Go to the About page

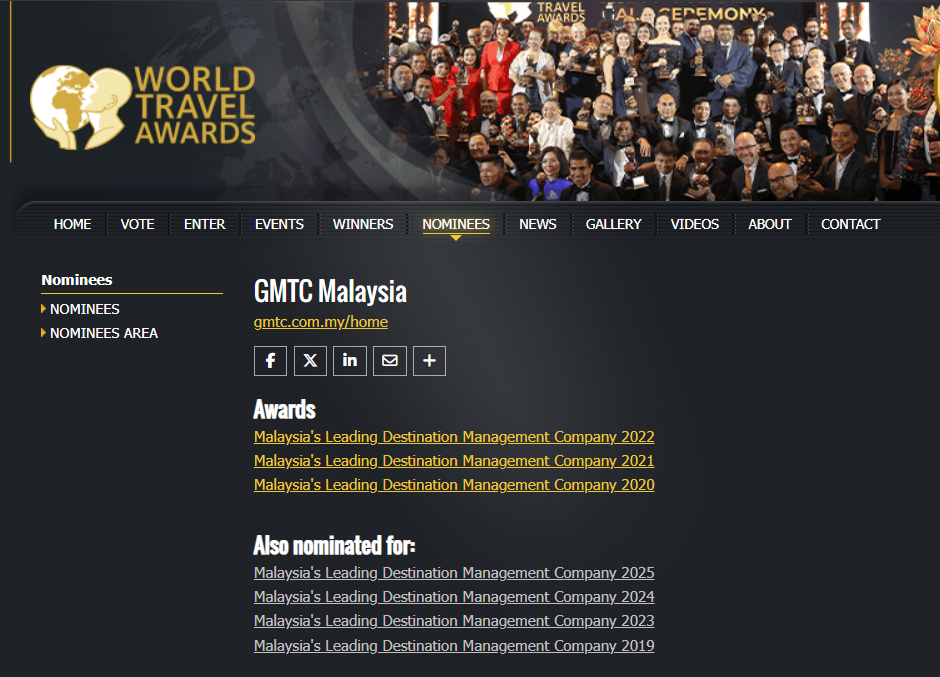click(770, 224)
